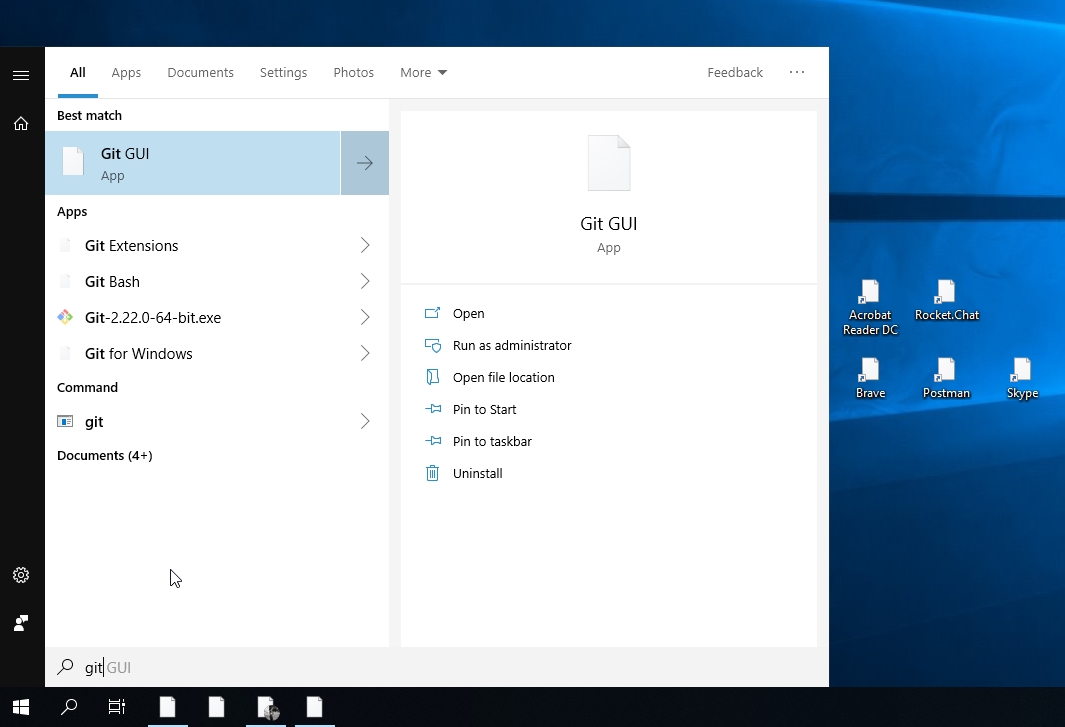Click the Feedback link
The width and height of the screenshot is (1065, 727).
pos(735,73)
